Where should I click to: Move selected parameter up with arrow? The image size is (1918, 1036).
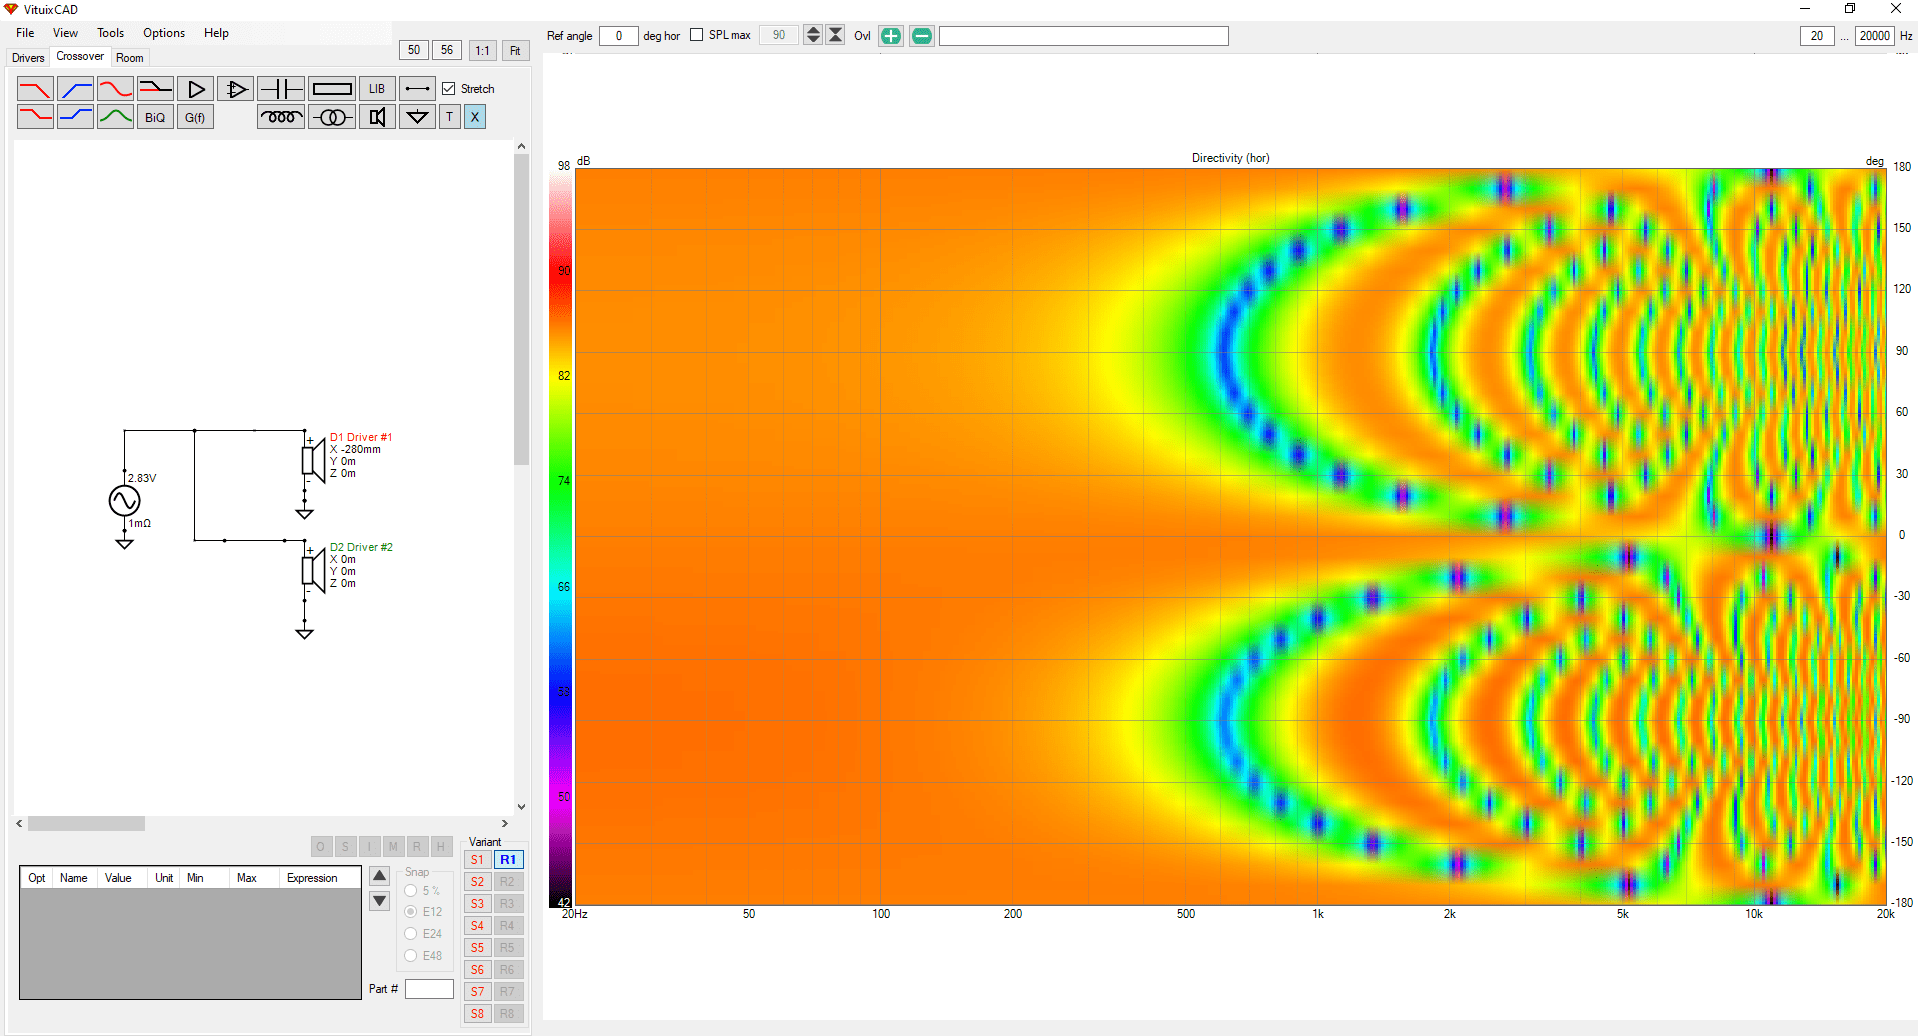coord(380,876)
